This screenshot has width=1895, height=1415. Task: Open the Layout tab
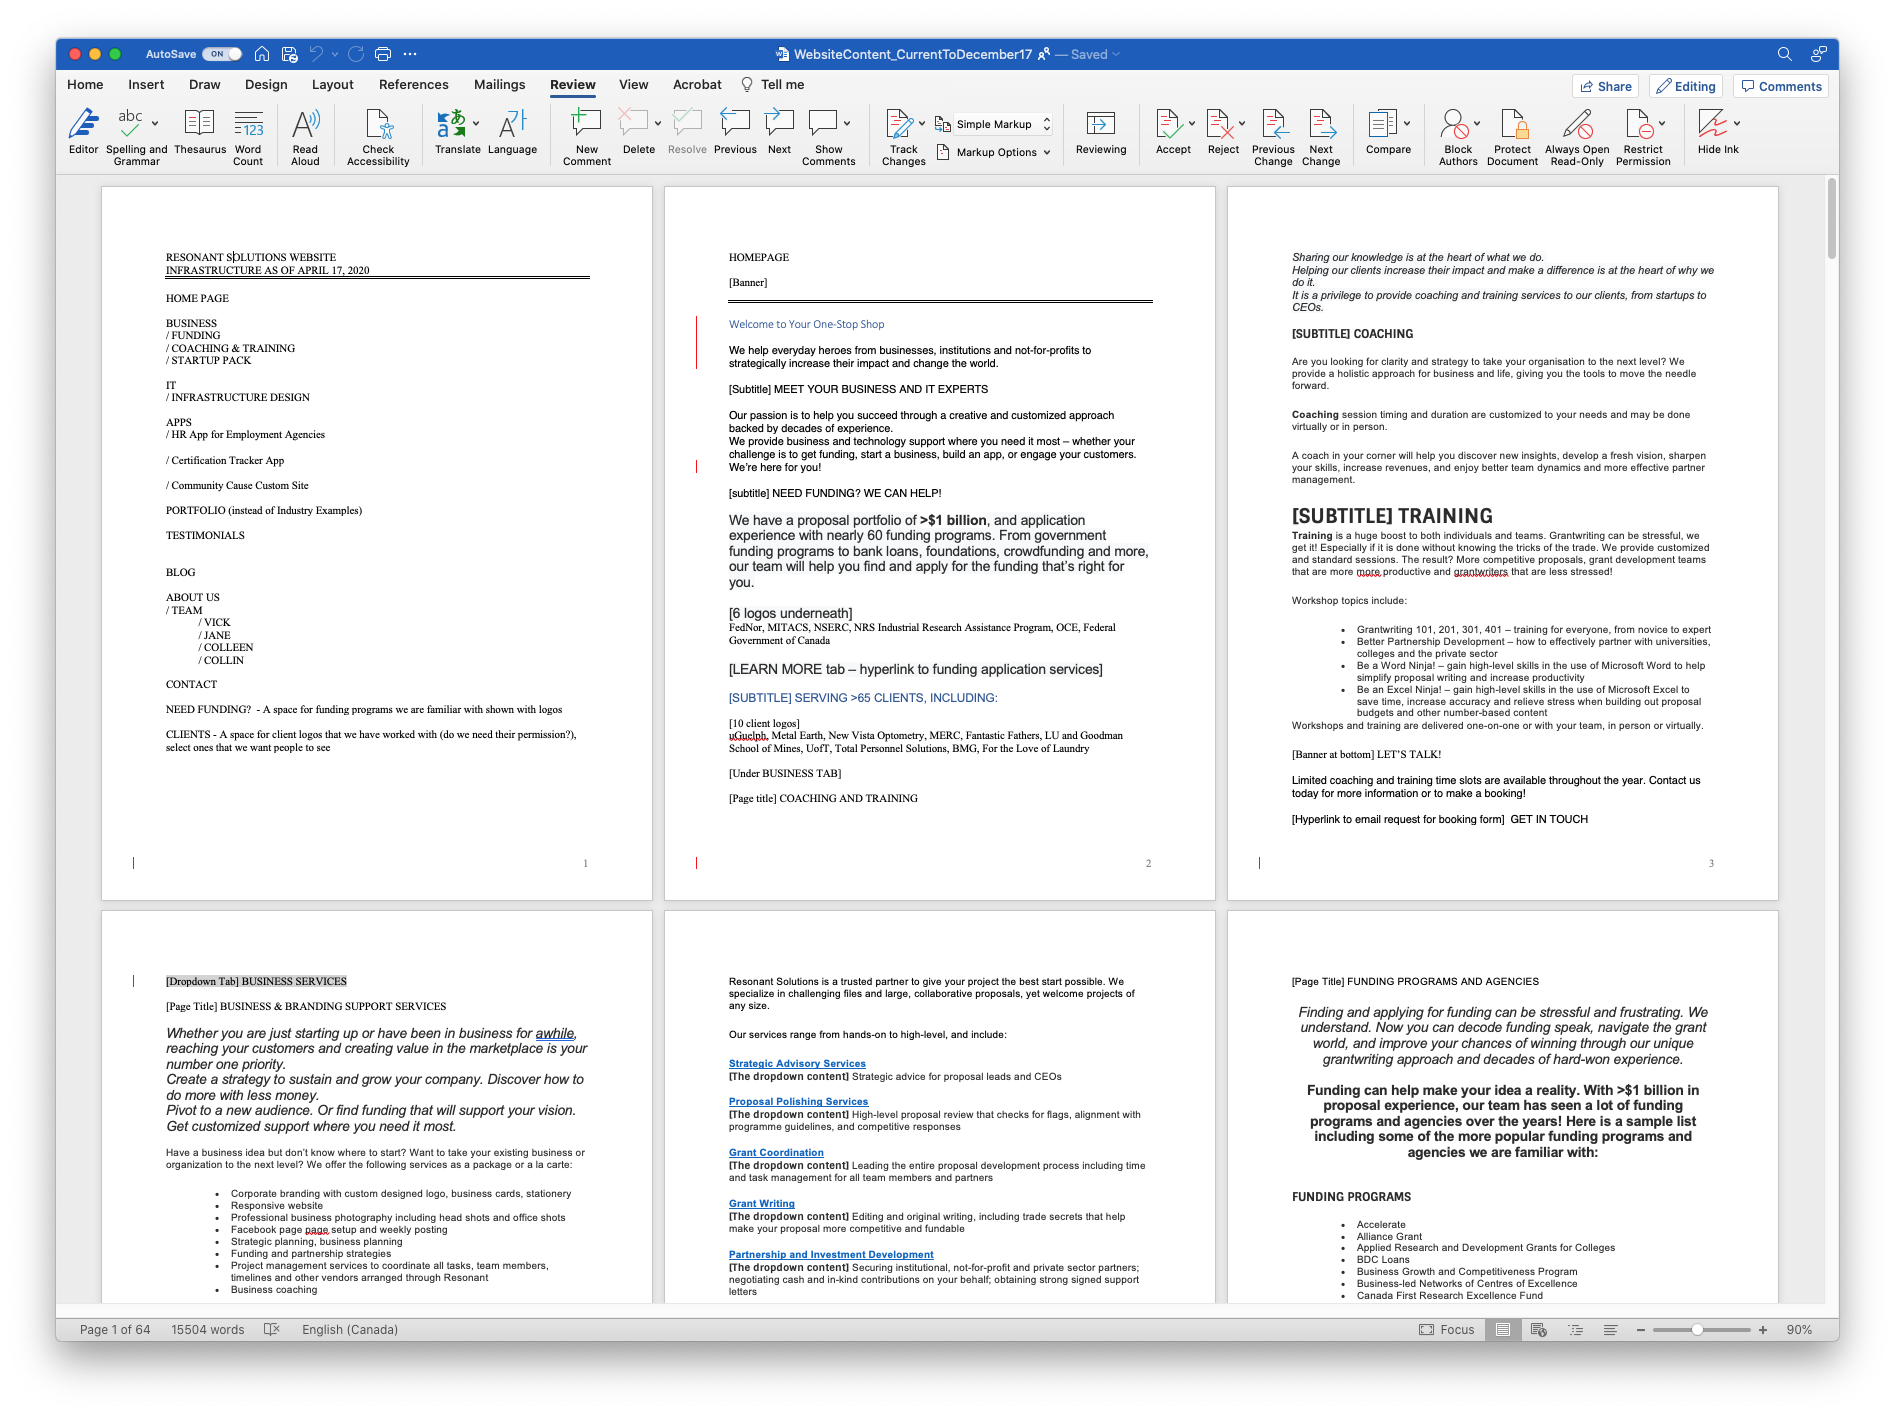coord(332,85)
